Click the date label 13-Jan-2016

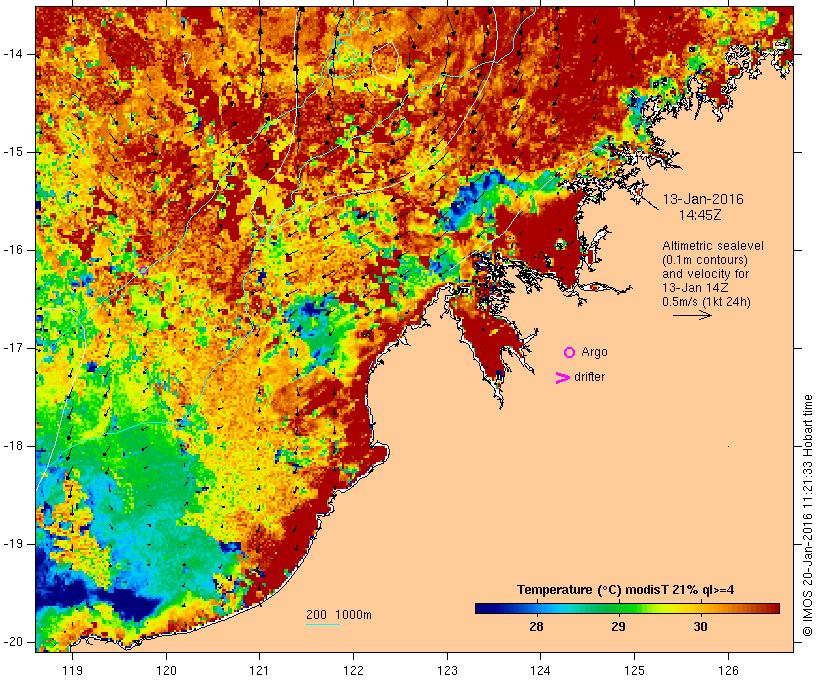point(703,199)
